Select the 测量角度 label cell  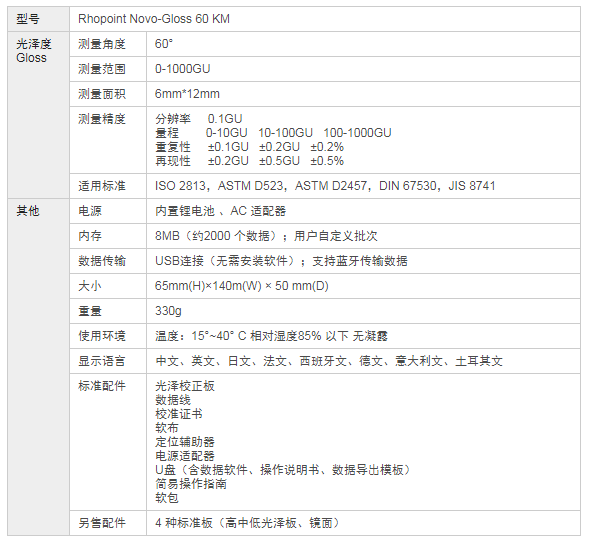pos(108,44)
